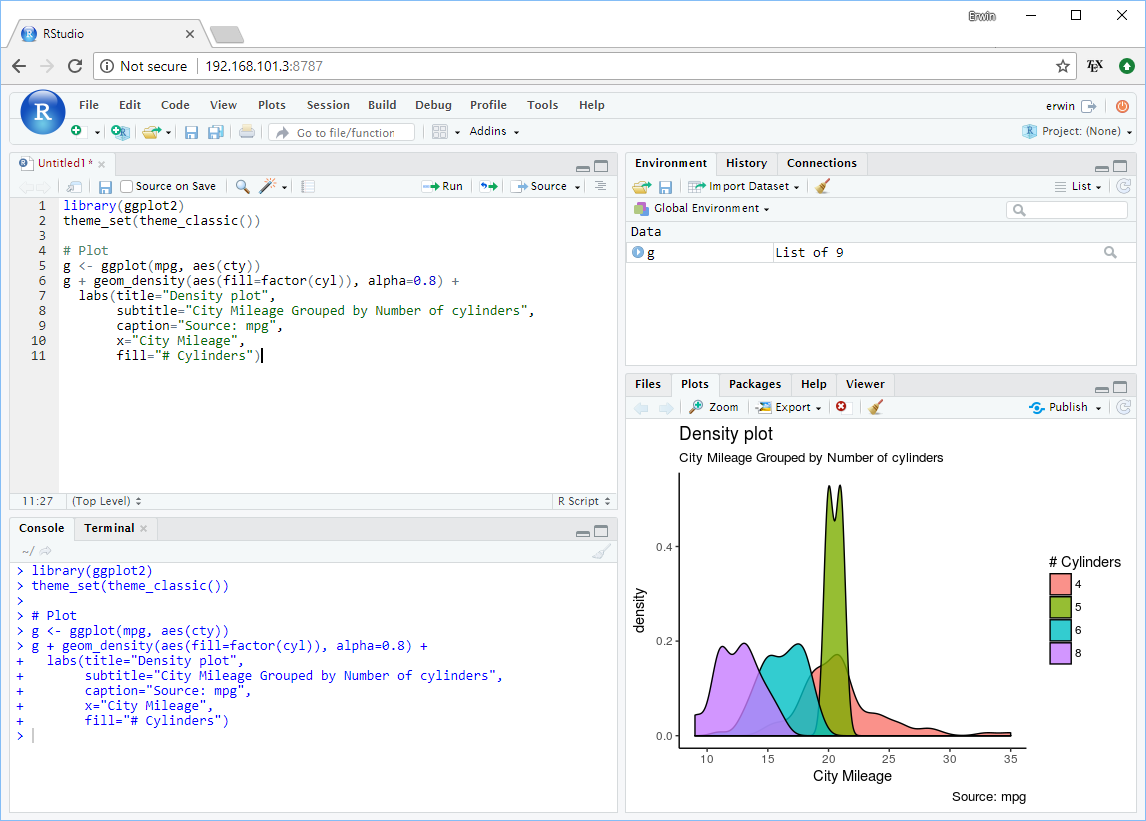
Task: Enable the Source on Save checkbox
Action: [127, 186]
